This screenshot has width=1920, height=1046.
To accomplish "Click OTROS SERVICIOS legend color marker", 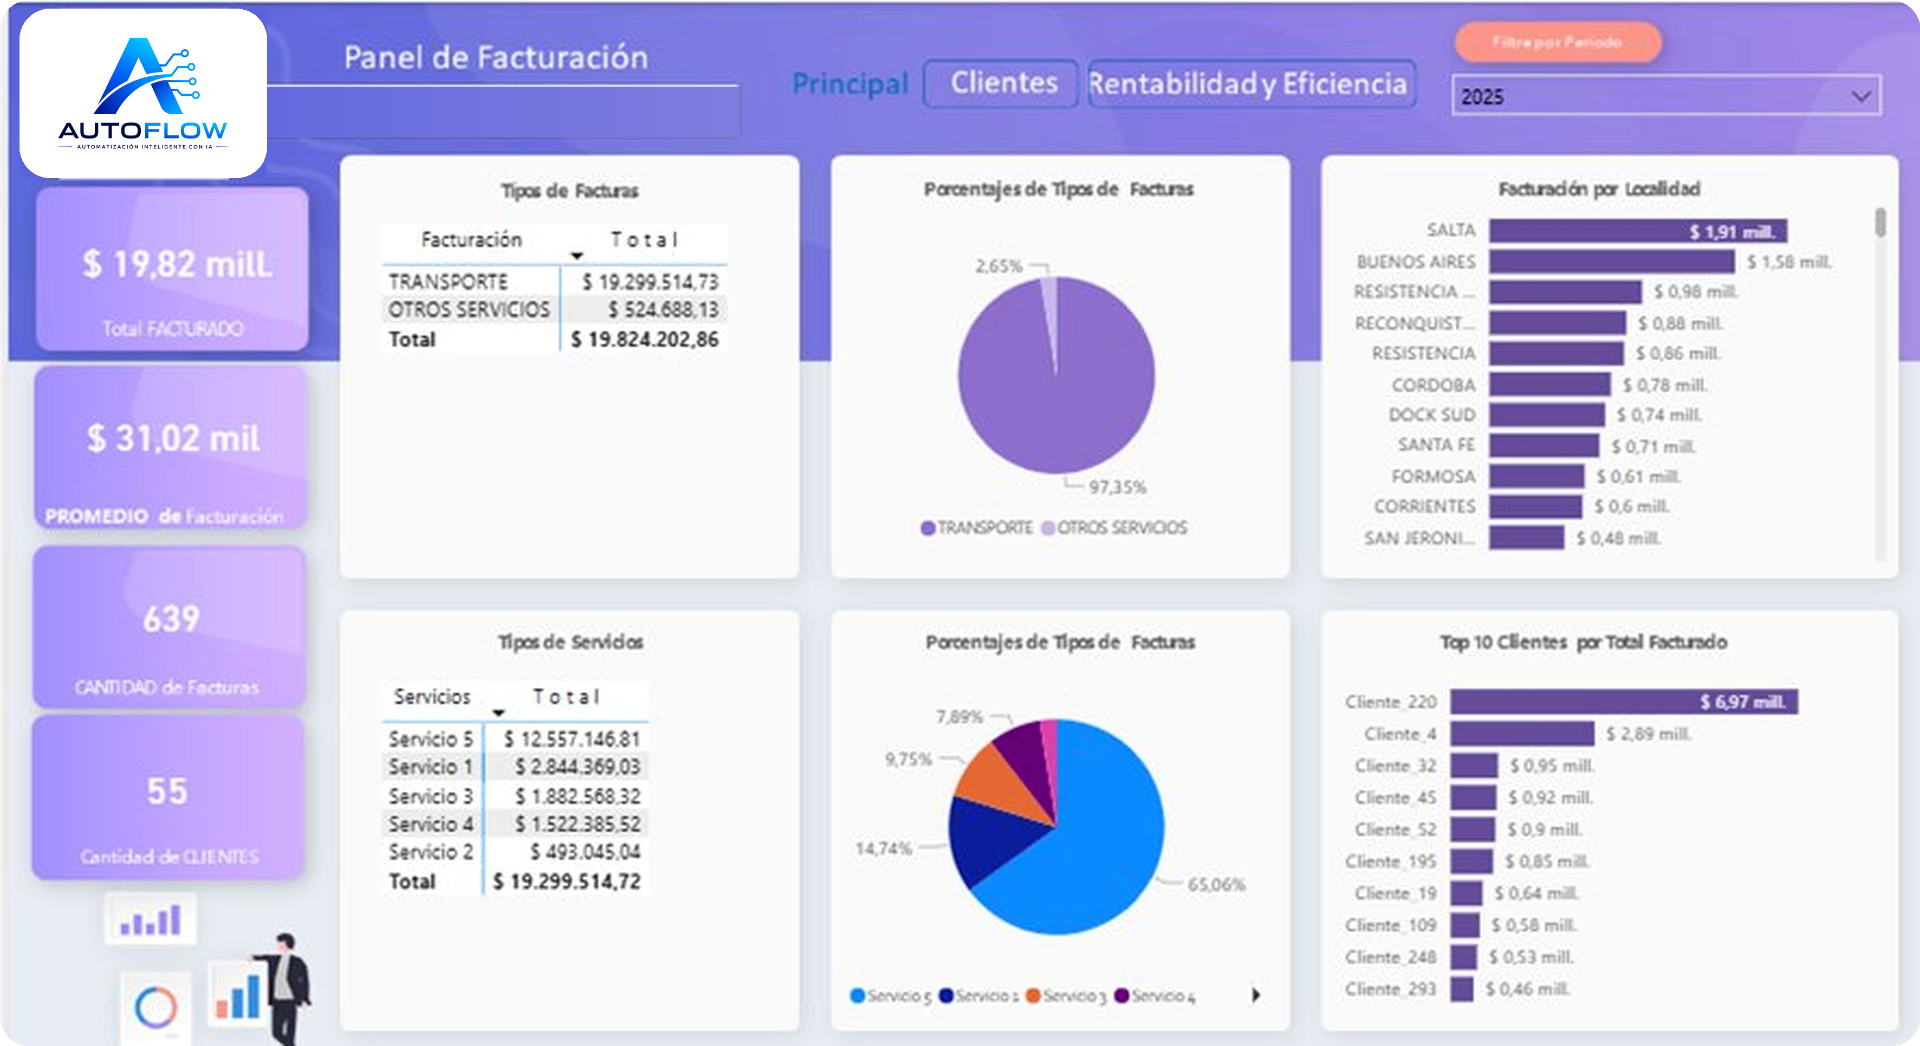I will pos(1048,528).
